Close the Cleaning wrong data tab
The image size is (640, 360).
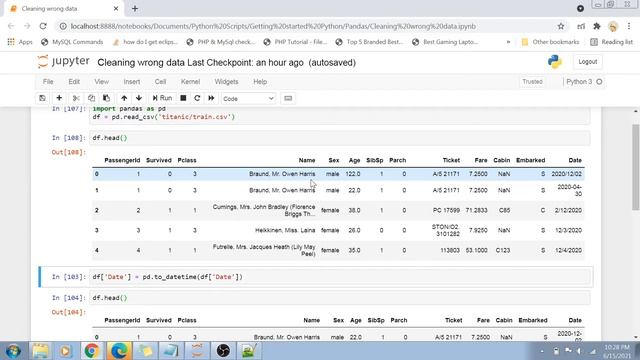click(x=116, y=9)
